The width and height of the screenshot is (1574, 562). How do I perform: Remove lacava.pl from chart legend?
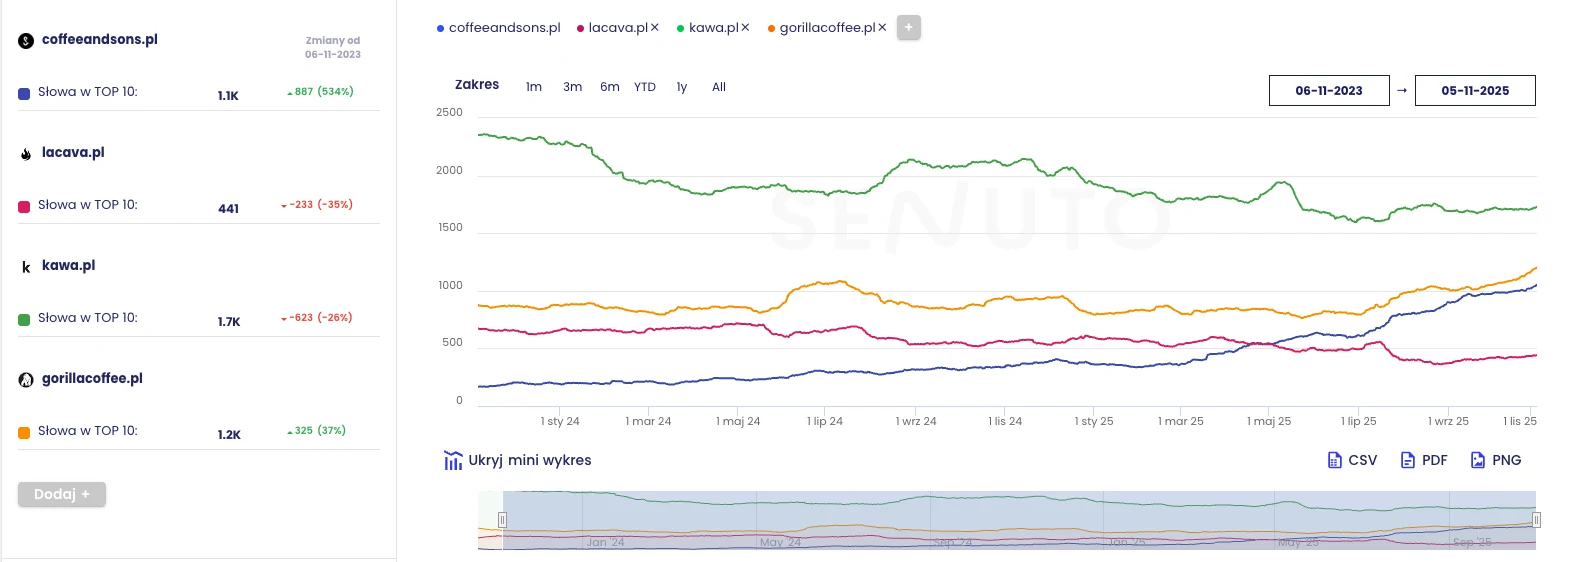(x=655, y=28)
